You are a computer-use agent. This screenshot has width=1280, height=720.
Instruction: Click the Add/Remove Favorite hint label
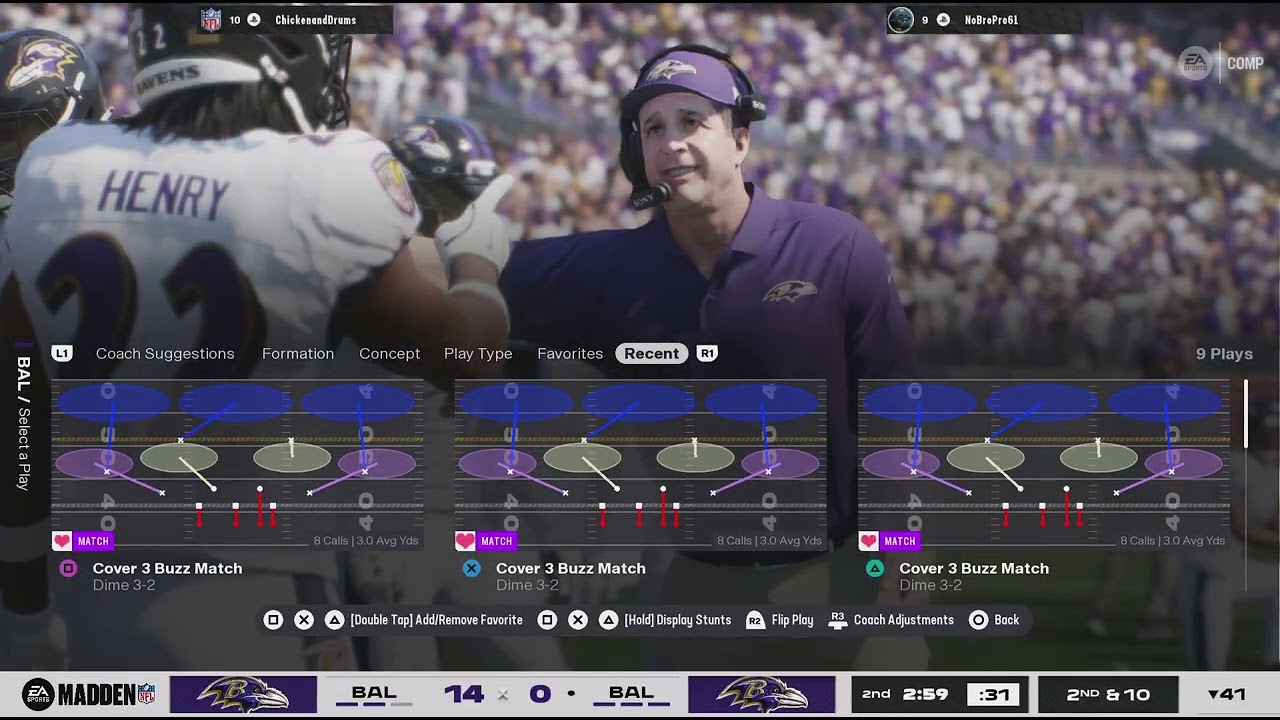[436, 620]
